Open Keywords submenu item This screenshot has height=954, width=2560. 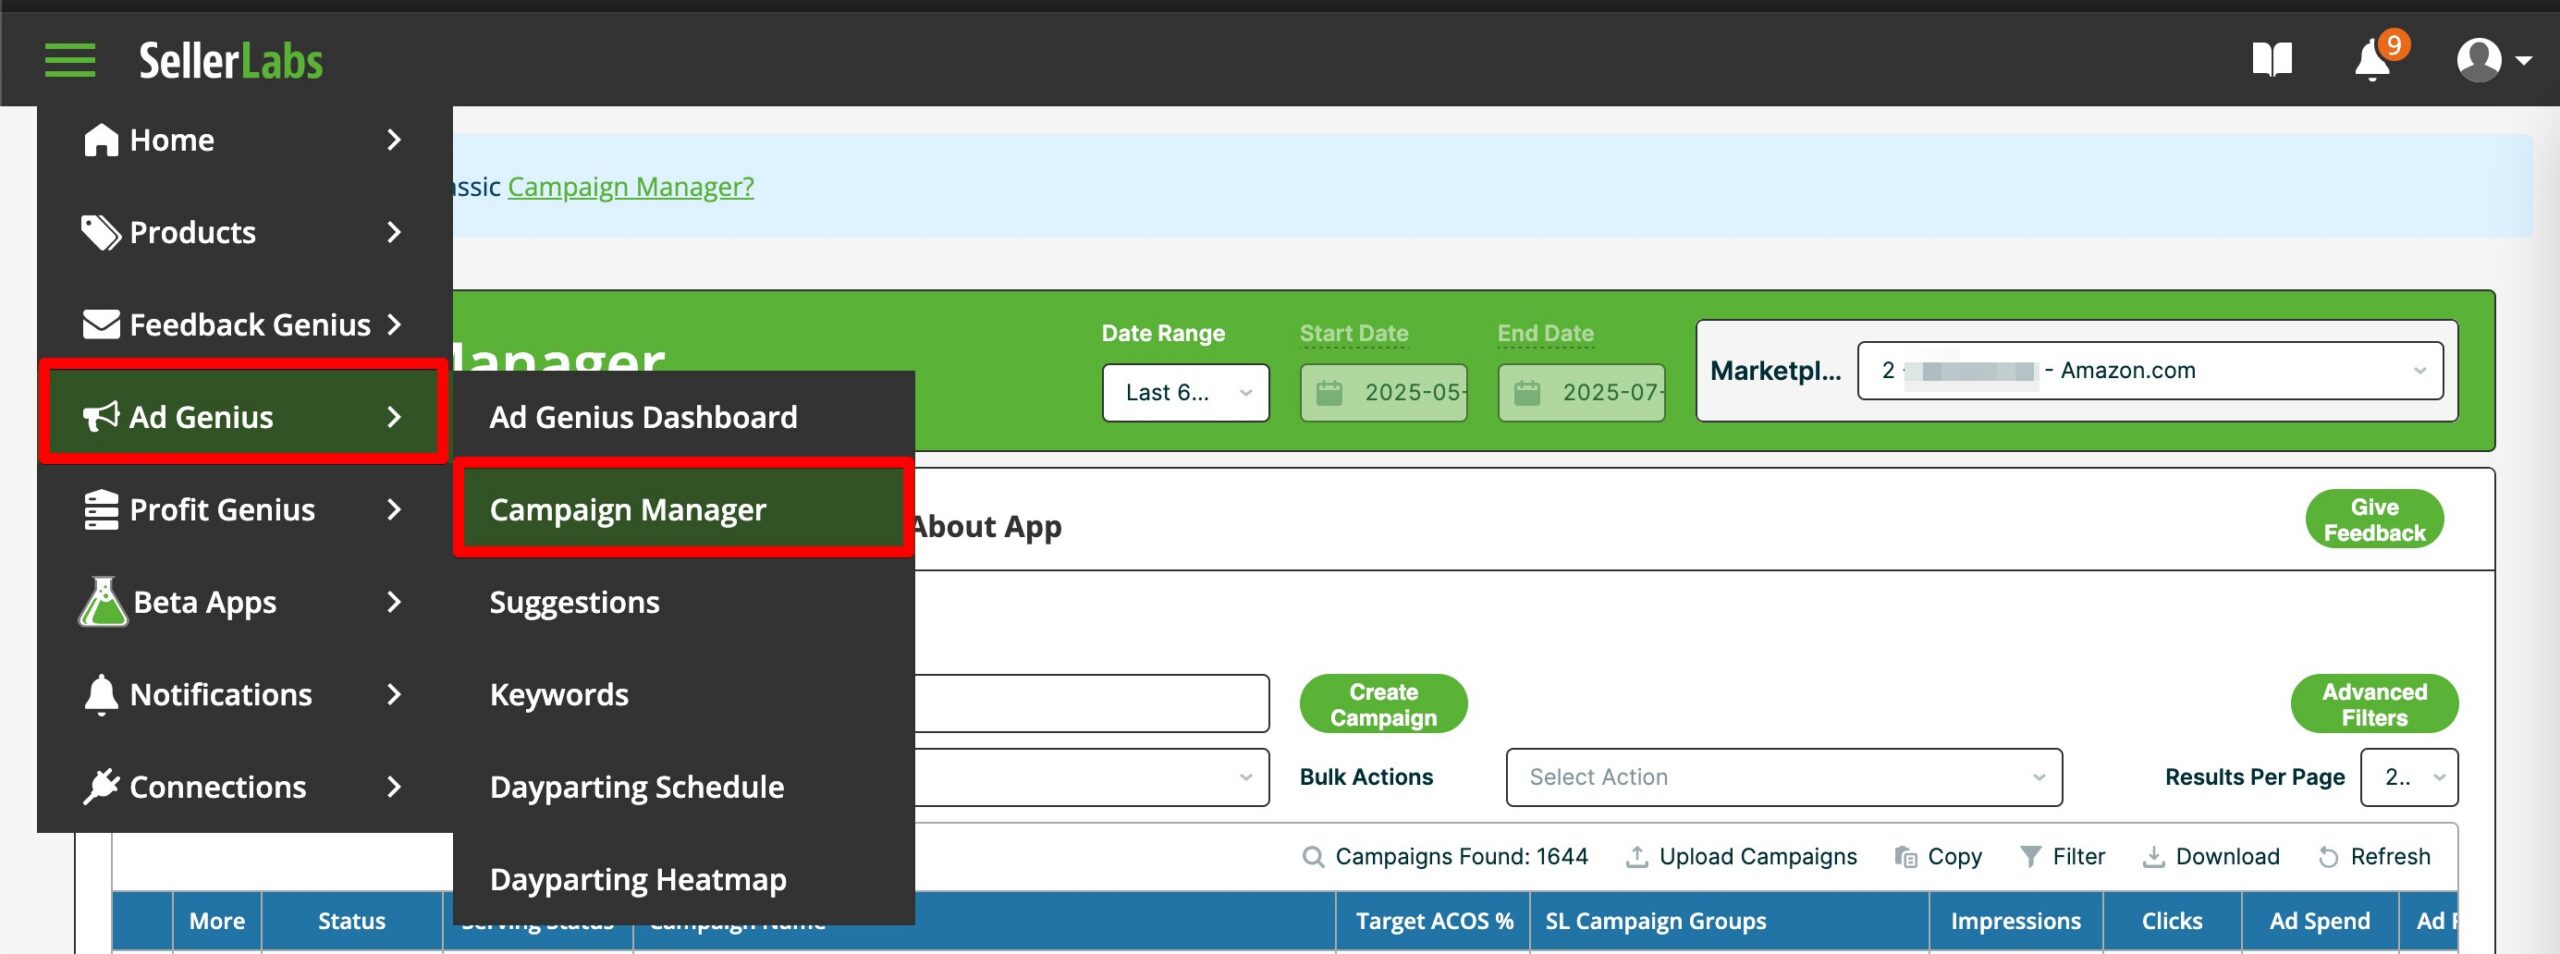click(x=684, y=695)
